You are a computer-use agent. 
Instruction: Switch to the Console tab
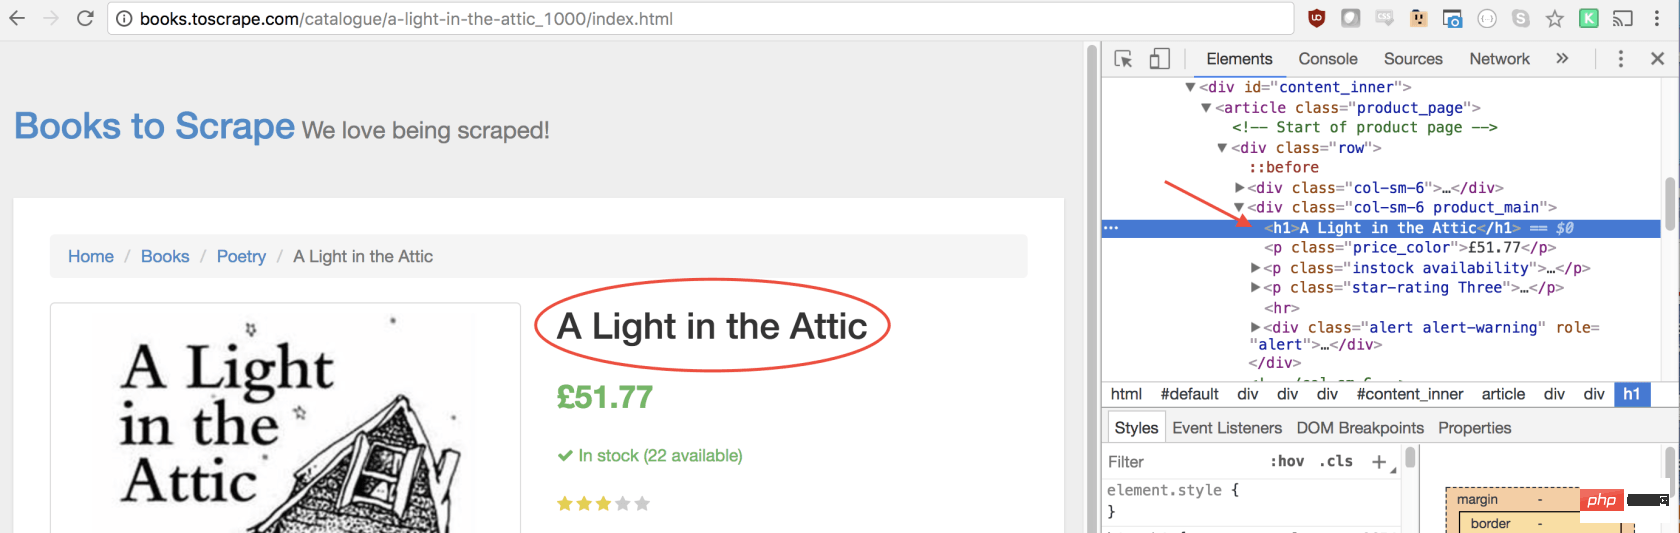1328,59
